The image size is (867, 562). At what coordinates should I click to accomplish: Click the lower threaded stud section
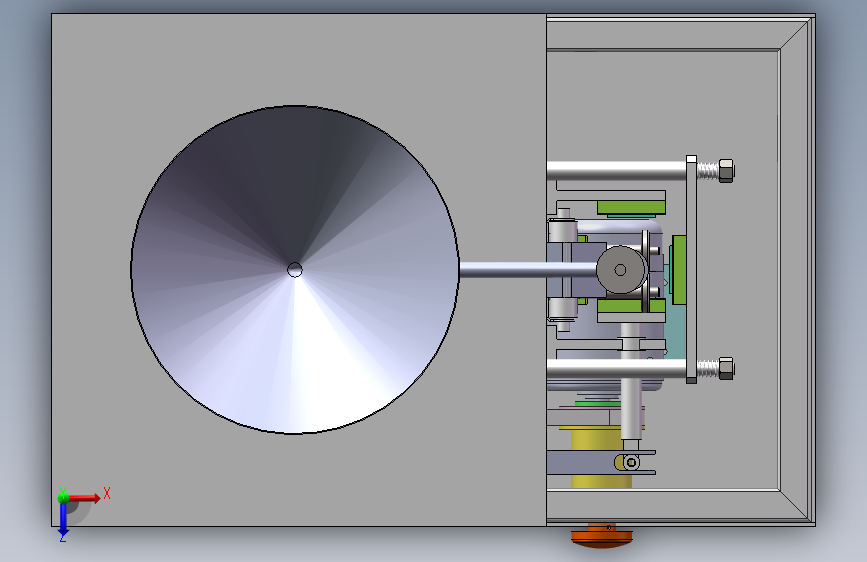[708, 368]
